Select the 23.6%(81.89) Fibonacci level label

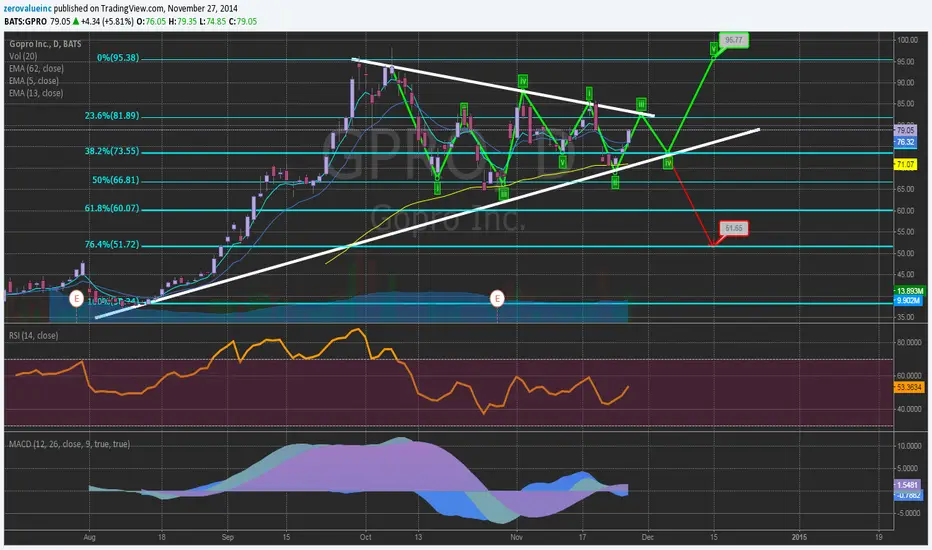(x=112, y=115)
